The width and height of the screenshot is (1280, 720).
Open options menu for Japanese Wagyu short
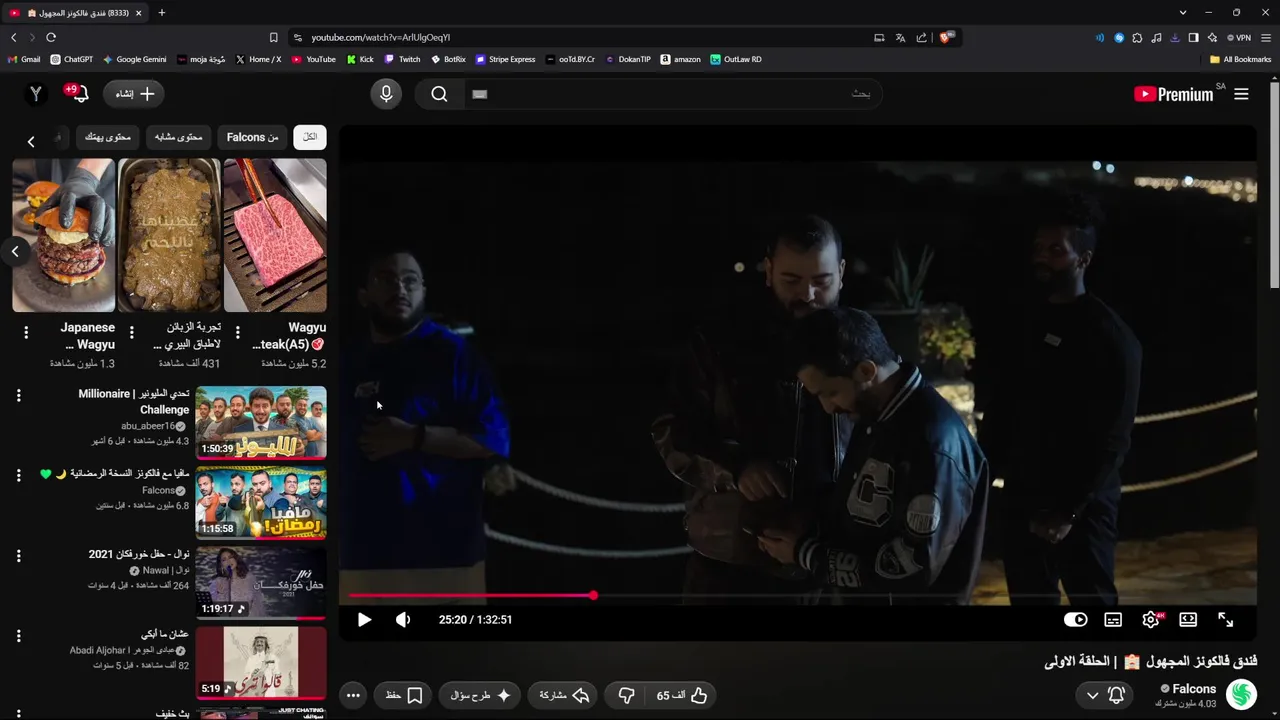(x=26, y=332)
